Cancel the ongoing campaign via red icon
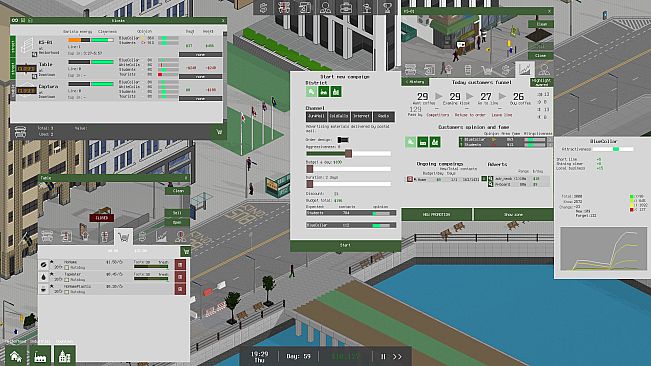 (x=409, y=179)
